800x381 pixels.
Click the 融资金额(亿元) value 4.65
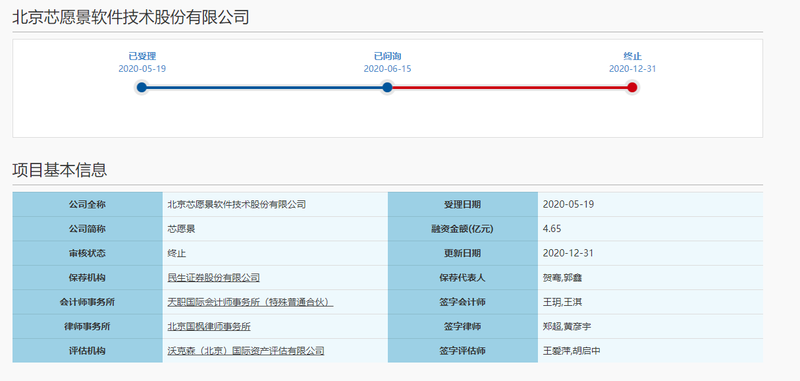click(x=552, y=229)
